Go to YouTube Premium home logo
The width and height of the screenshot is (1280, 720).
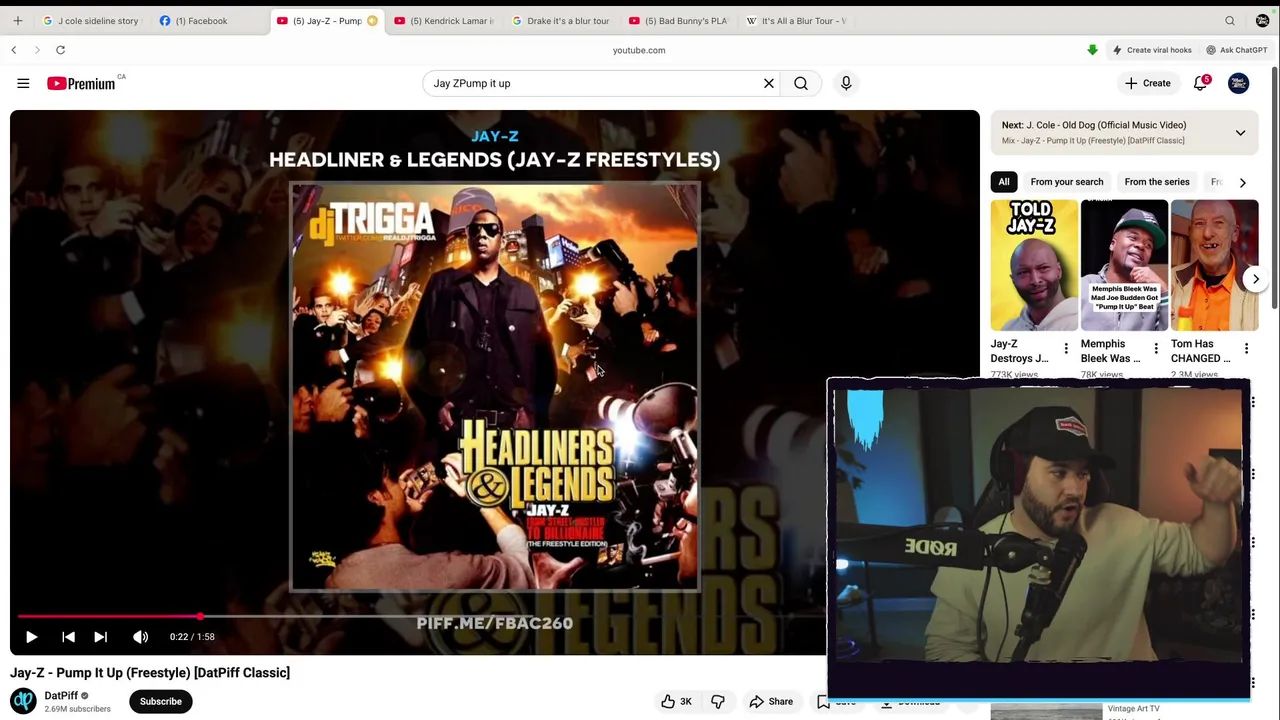(x=81, y=83)
